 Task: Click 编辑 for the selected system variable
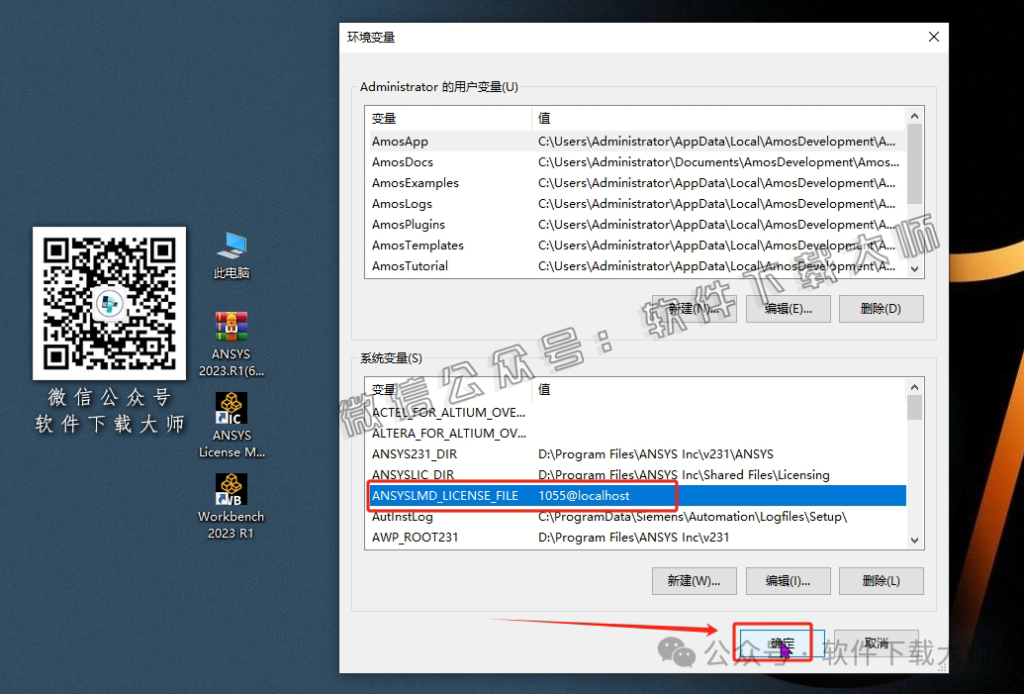pos(787,581)
